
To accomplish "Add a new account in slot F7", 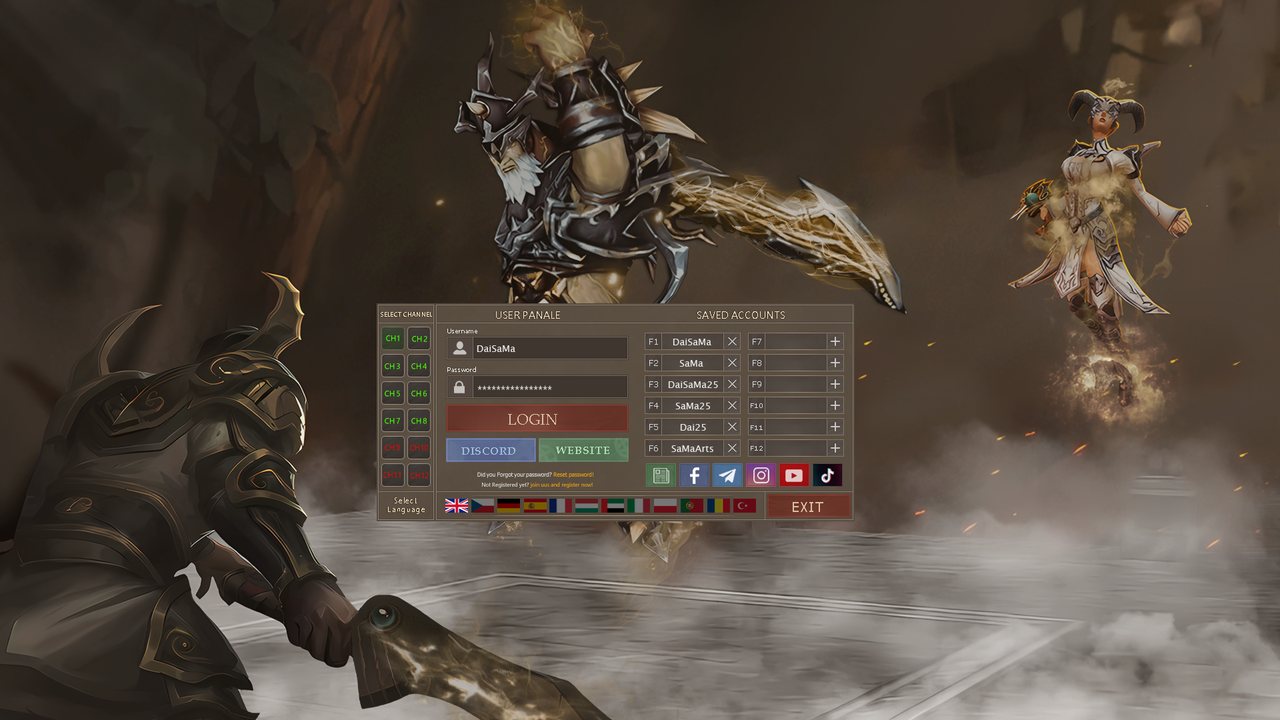I will point(835,341).
